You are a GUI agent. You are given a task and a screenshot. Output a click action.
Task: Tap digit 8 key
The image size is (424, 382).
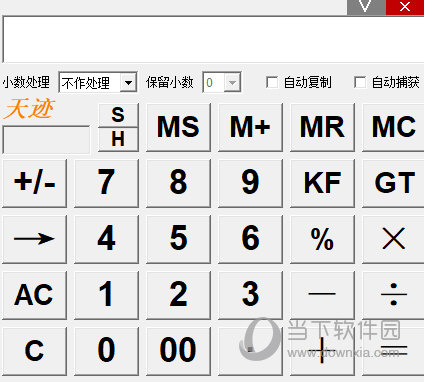coord(178,183)
